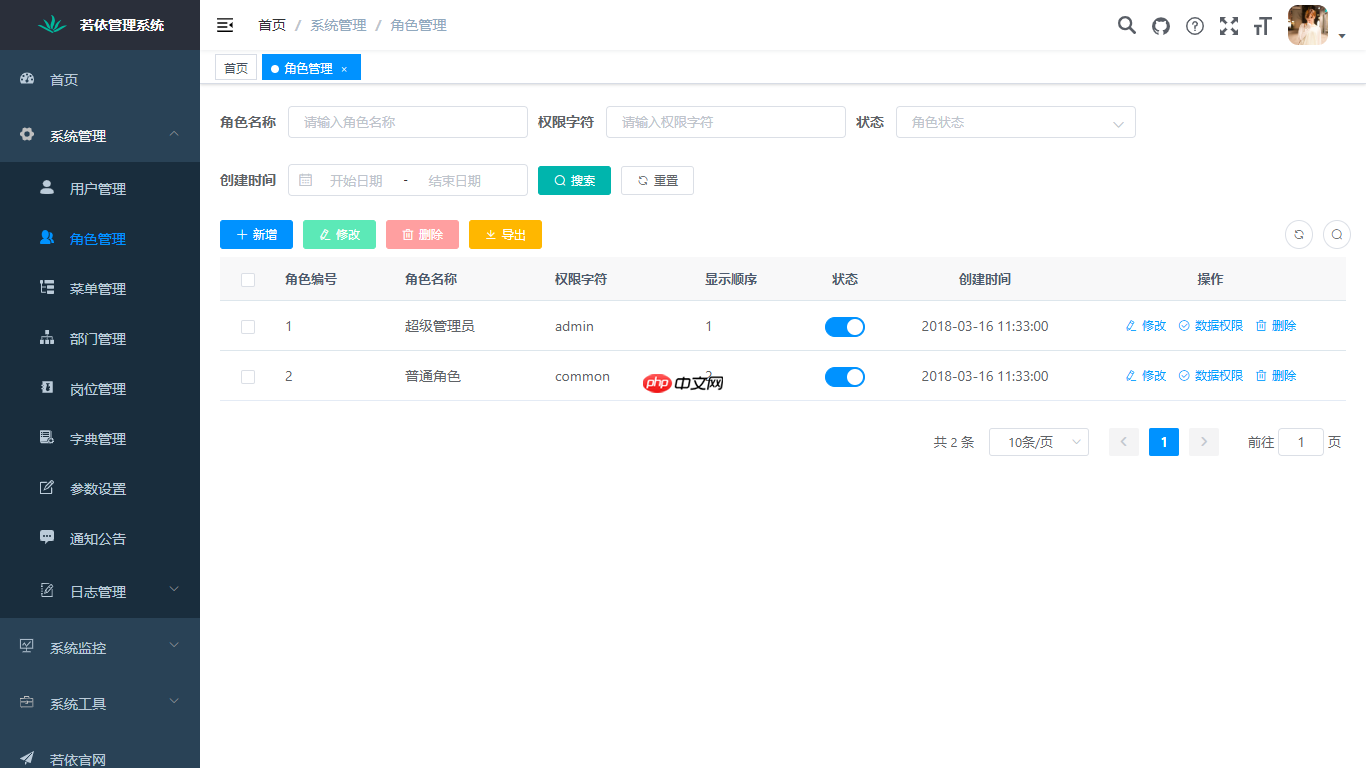
Task: Select the header checkbox to choose all rows
Action: point(248,280)
